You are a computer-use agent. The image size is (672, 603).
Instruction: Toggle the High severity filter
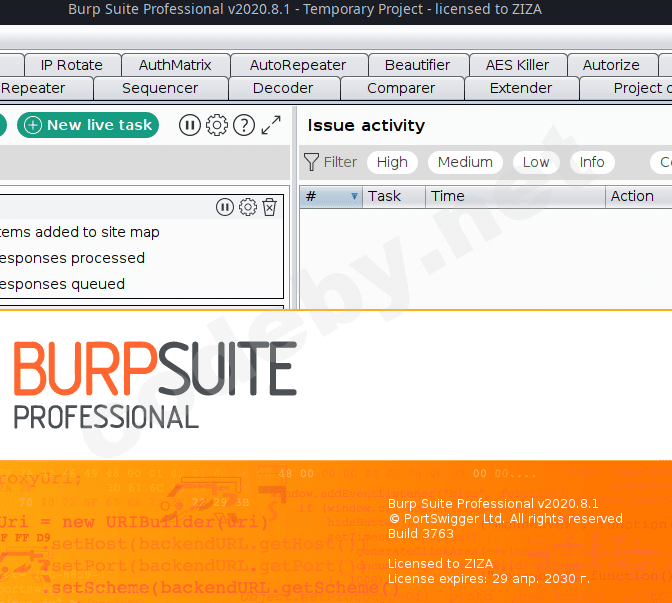click(x=392, y=162)
